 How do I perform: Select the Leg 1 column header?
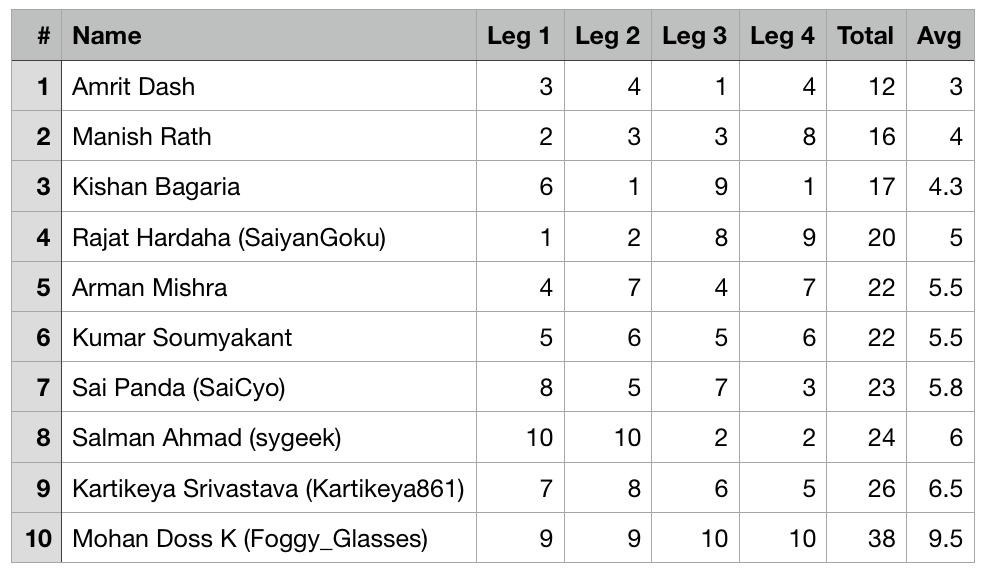tap(519, 36)
